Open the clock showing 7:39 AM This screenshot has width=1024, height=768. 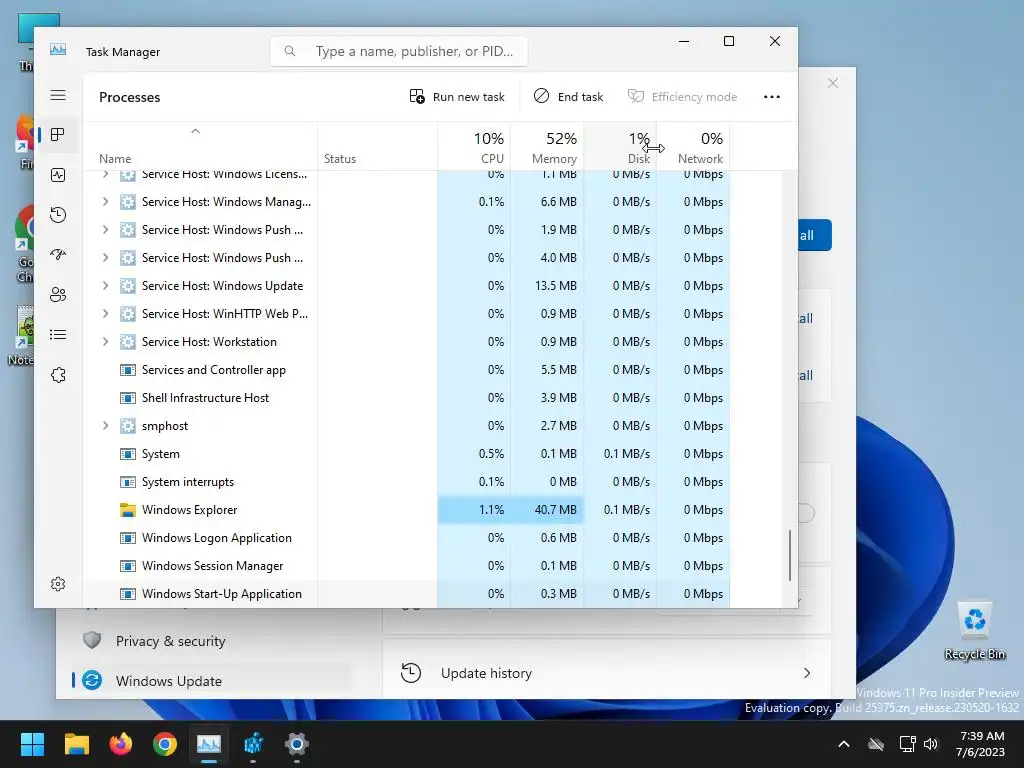(x=980, y=744)
